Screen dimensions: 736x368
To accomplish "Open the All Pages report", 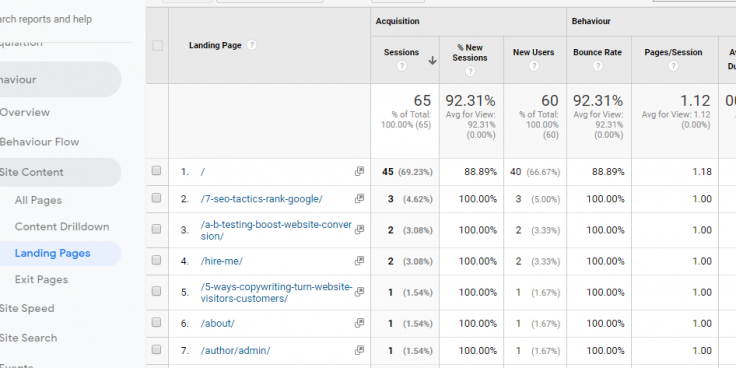I will [38, 200].
